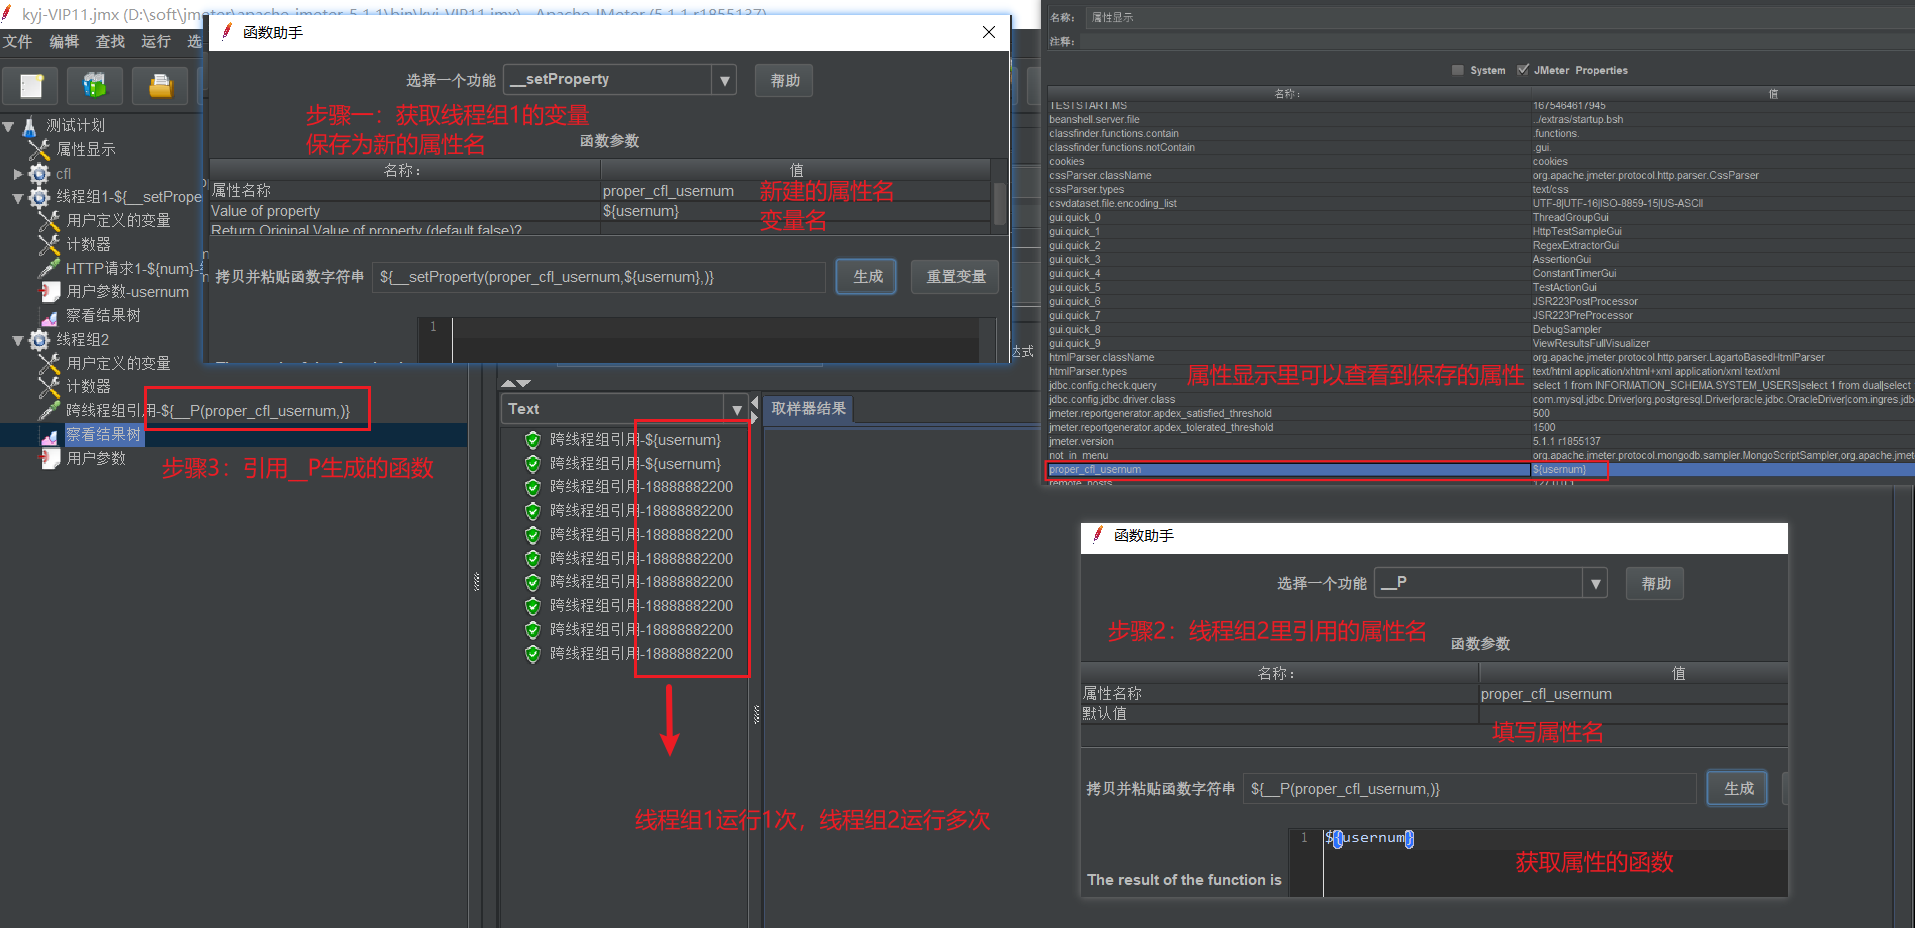The width and height of the screenshot is (1915, 928).
Task: Select 计数器 icon under 线程组1
Action: 50,245
